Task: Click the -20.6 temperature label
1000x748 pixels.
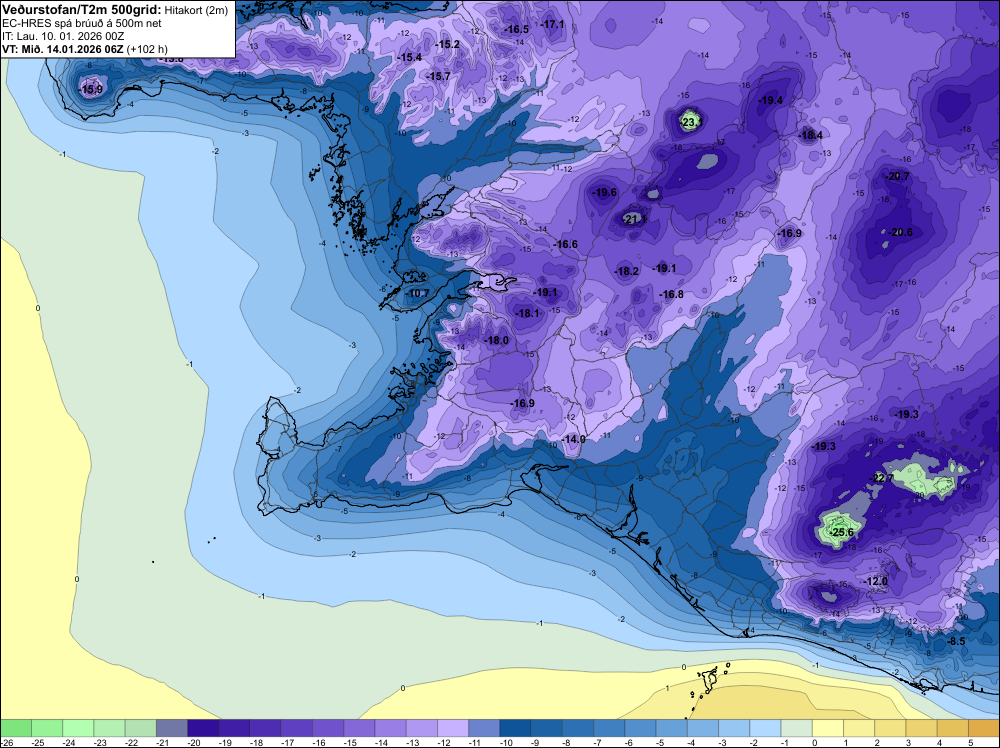Action: (901, 232)
